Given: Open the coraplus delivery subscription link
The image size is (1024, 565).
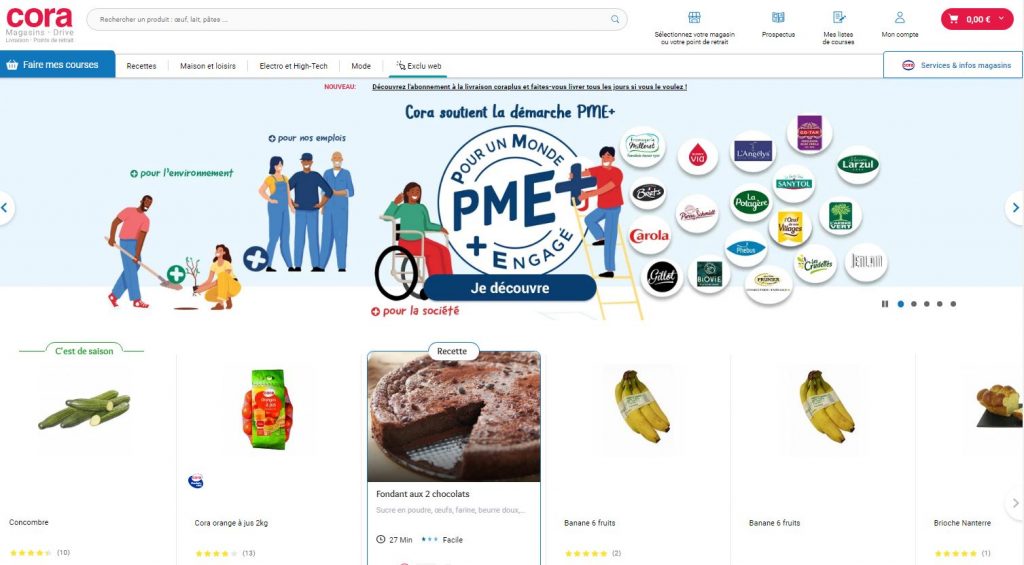Looking at the screenshot, I should (530, 87).
